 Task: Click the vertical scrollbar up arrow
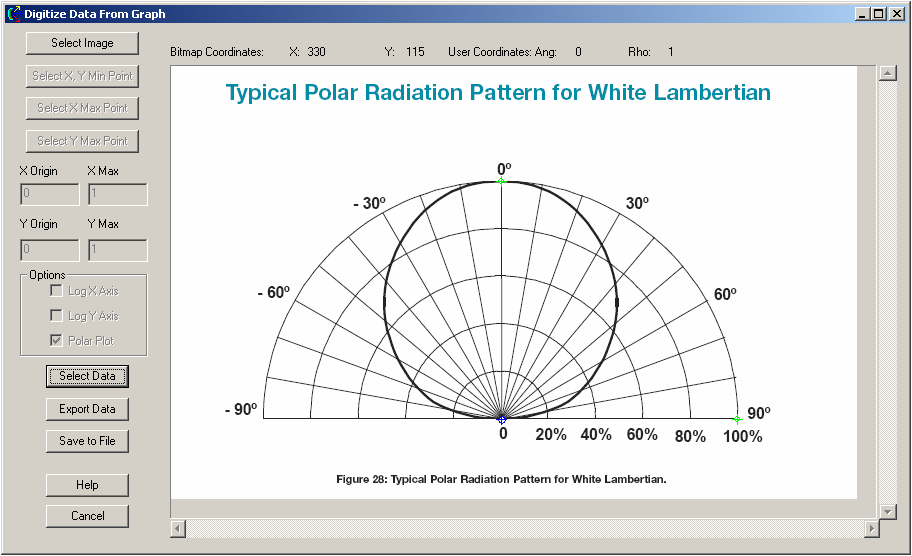886,74
